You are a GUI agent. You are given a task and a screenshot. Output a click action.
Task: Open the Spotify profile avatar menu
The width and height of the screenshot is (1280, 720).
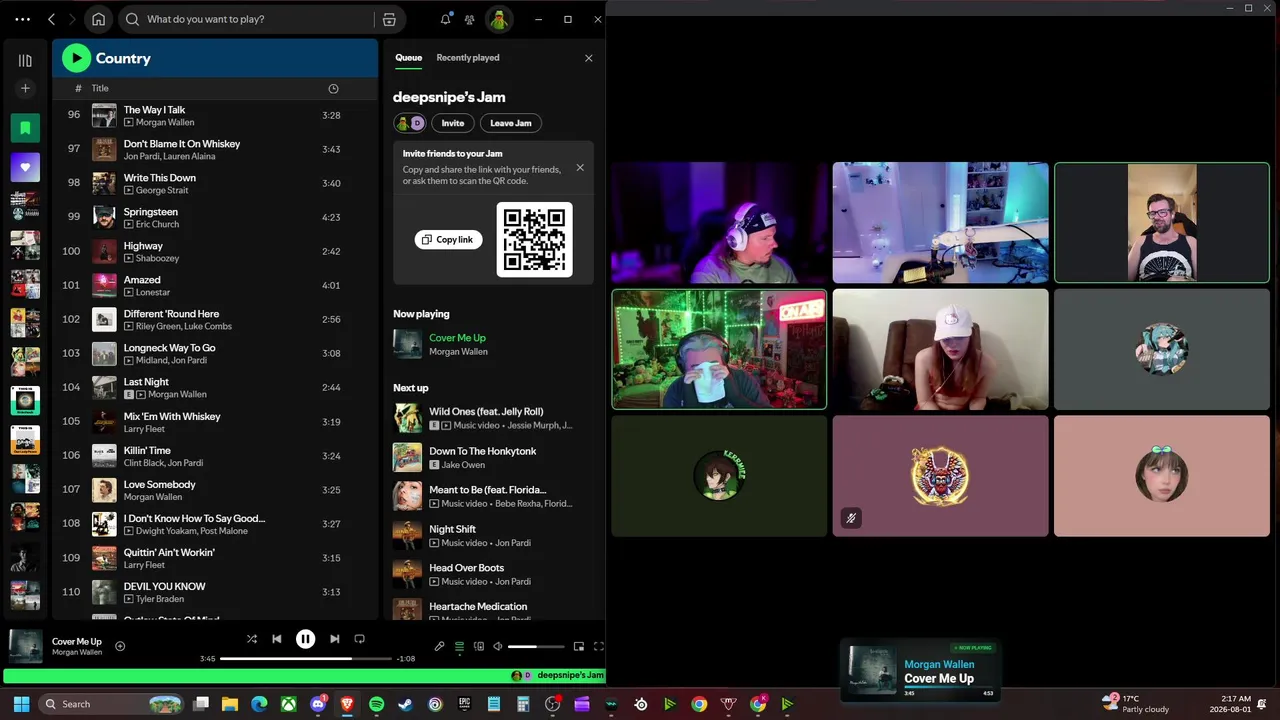coord(499,19)
